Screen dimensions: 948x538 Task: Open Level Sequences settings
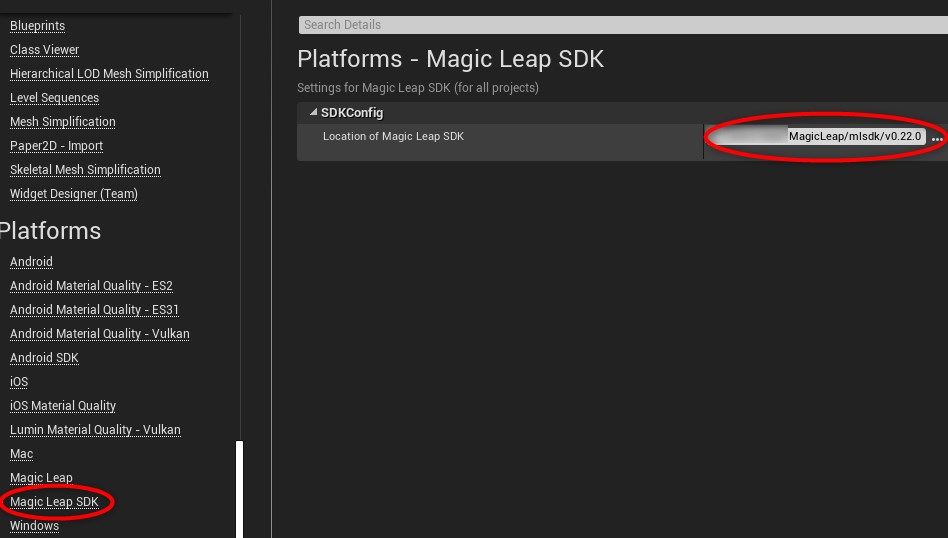click(x=54, y=98)
